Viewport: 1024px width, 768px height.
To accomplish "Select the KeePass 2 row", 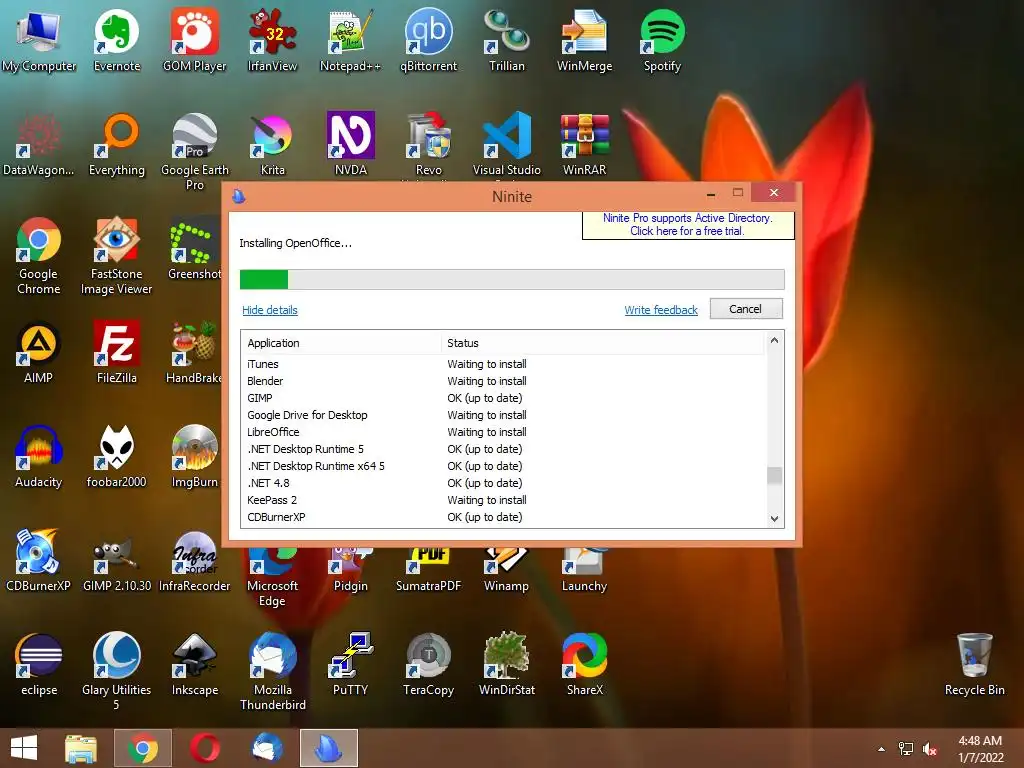I will click(503, 500).
